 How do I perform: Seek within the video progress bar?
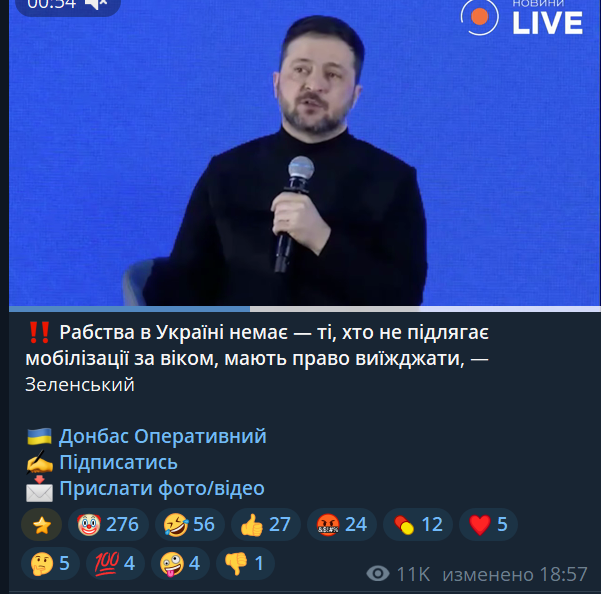304,308
